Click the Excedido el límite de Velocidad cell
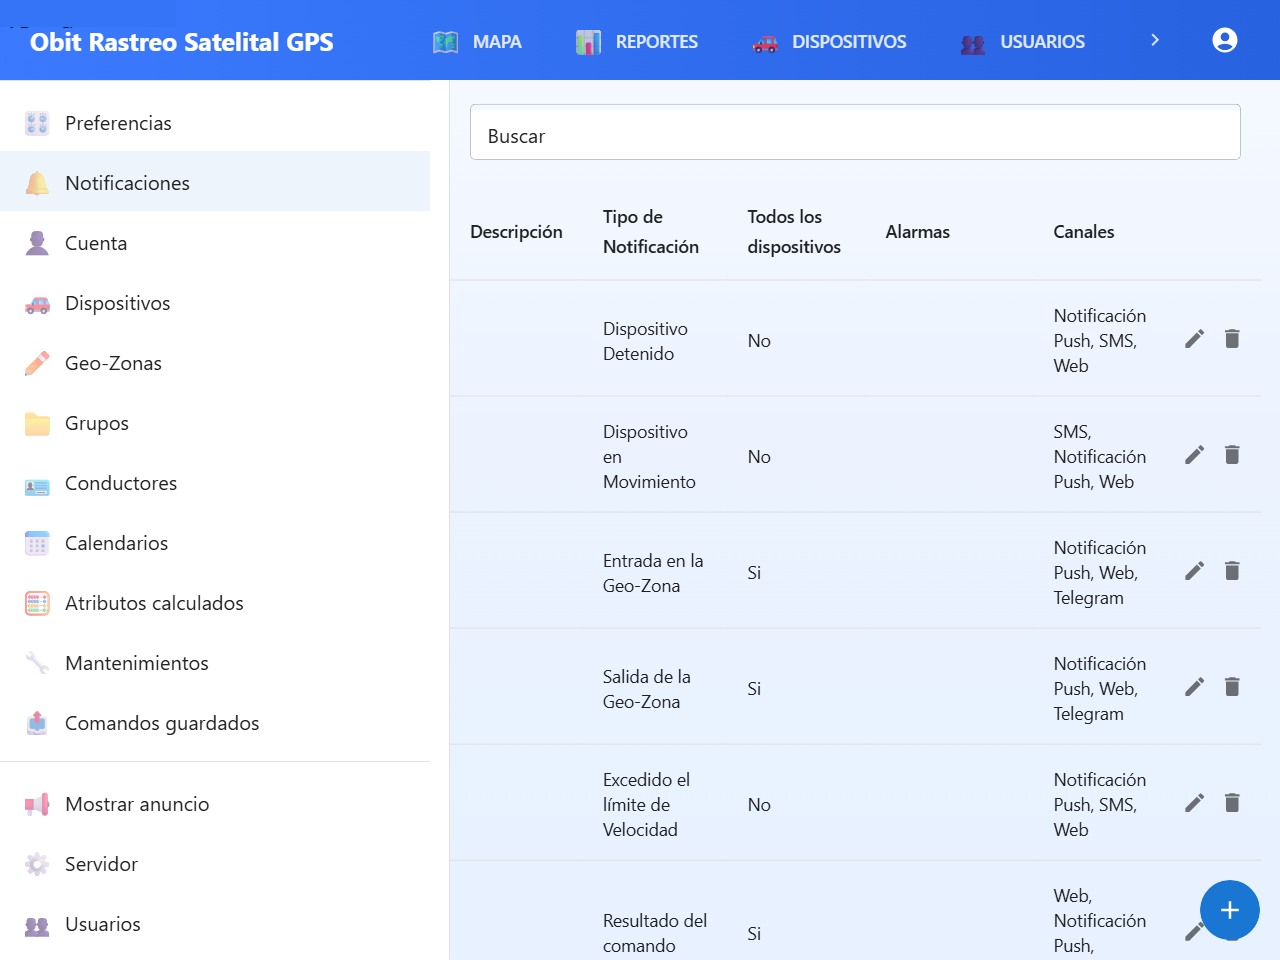 coord(646,805)
